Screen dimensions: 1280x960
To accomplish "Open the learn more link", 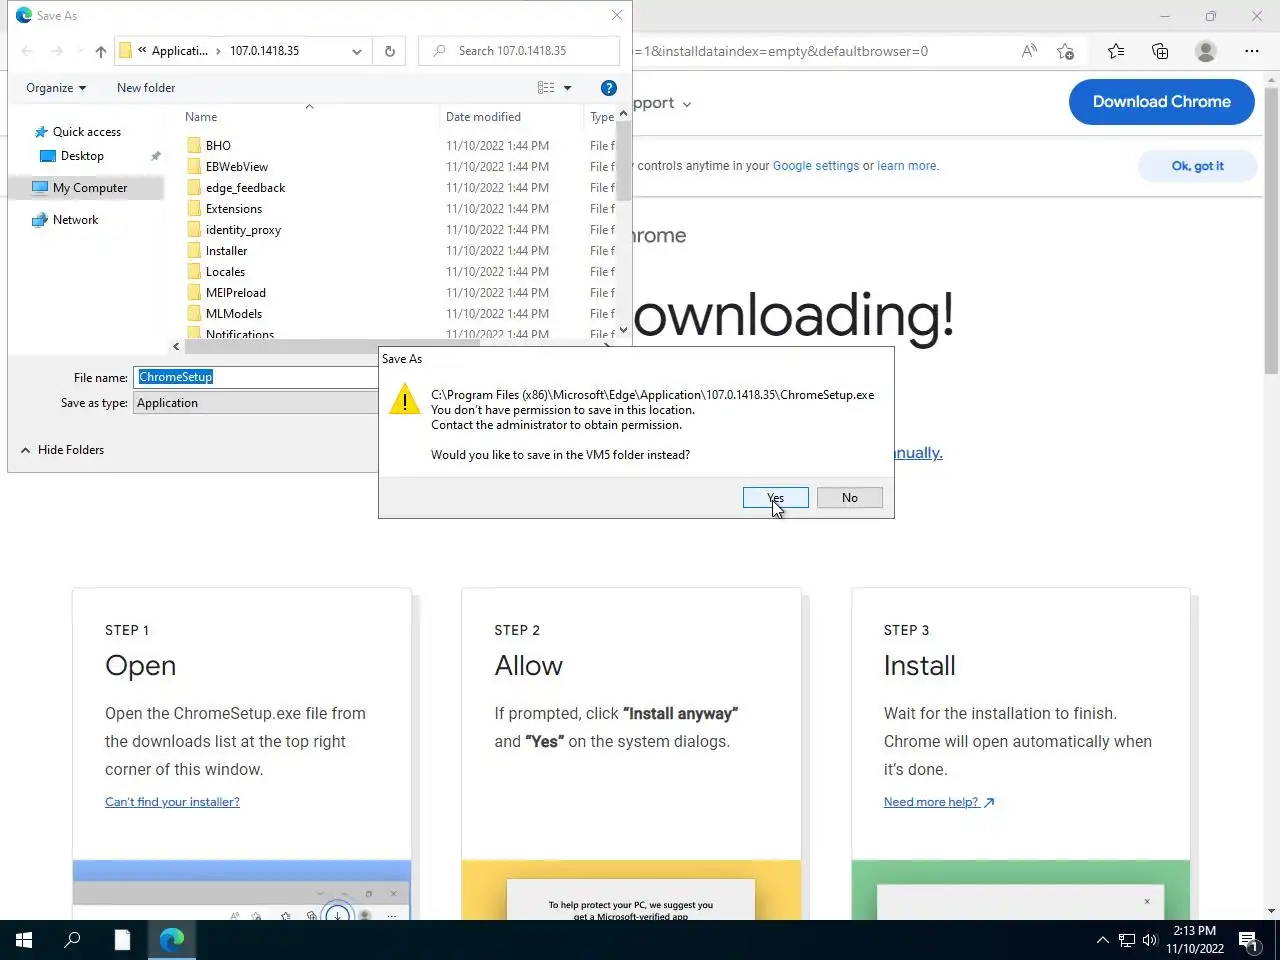I will [907, 166].
